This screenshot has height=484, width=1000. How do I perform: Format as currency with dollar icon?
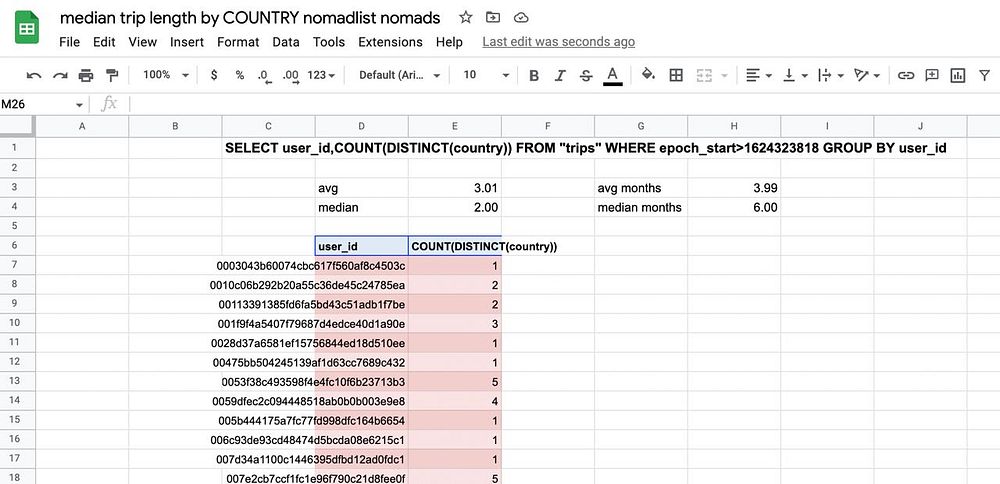pos(214,75)
